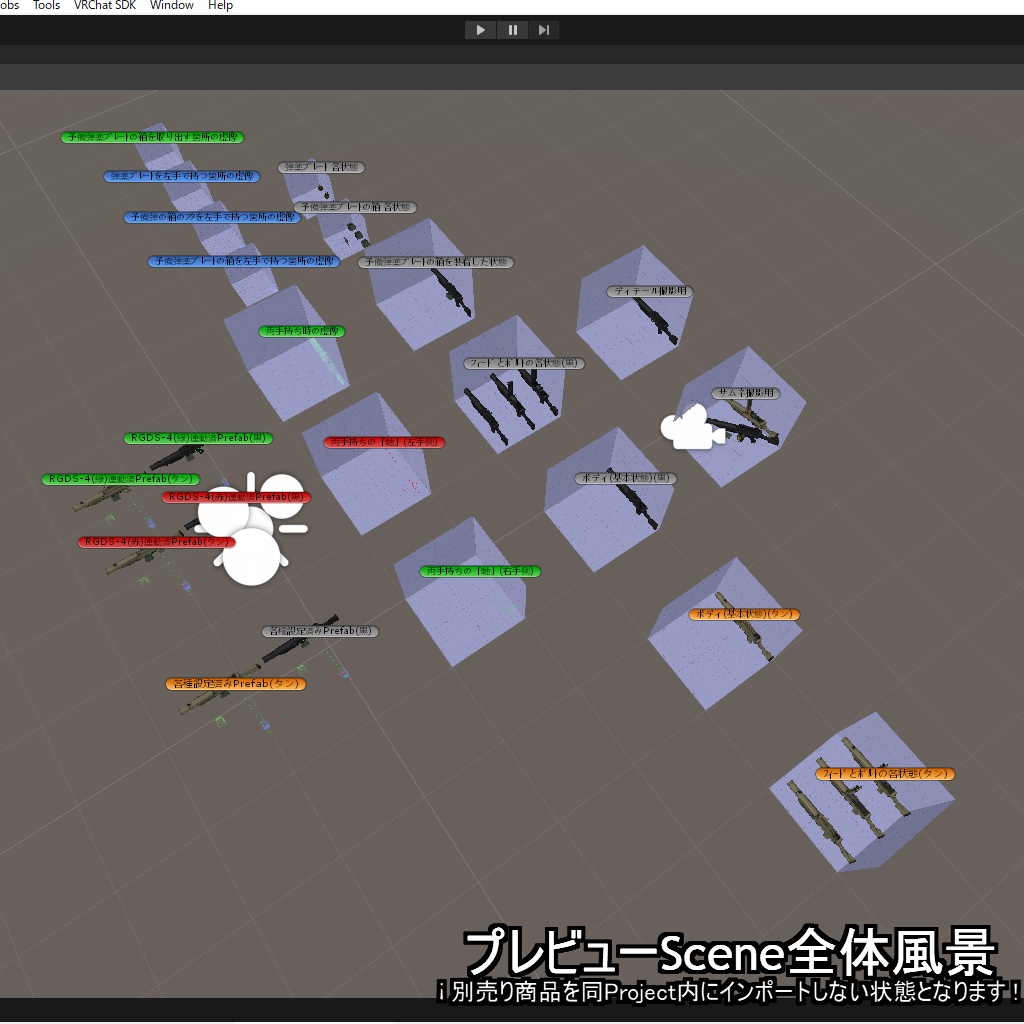Select the white camera gizmo icon
Screen dimensions: 1024x1024
692,428
